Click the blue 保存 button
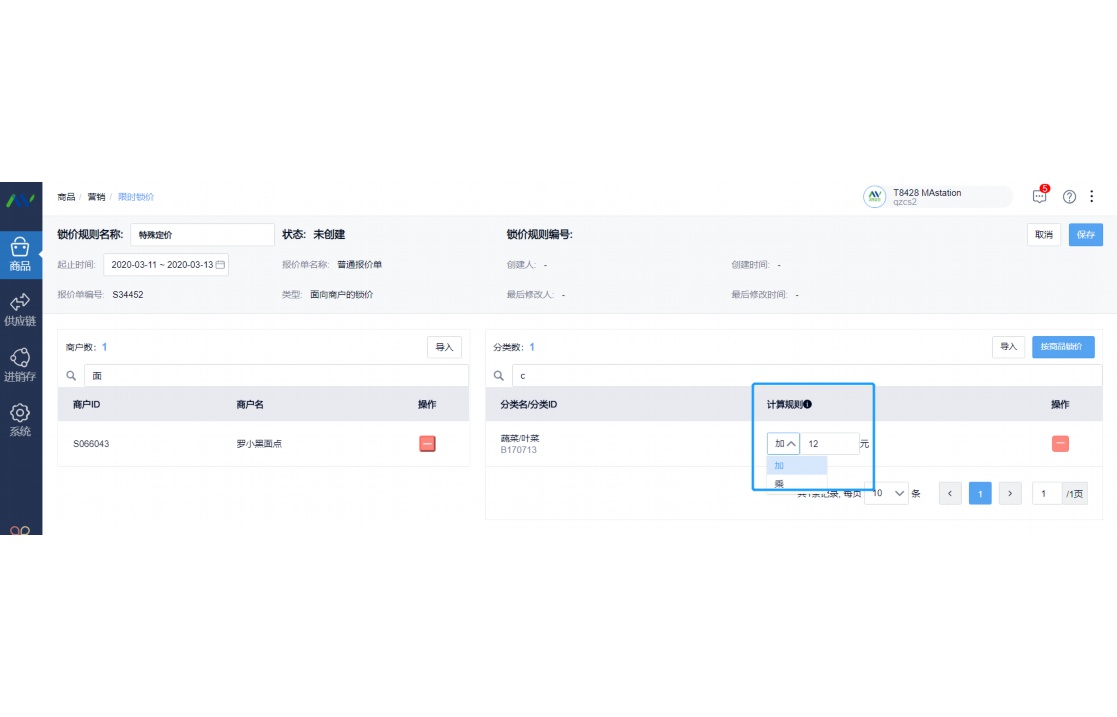 pos(1086,234)
